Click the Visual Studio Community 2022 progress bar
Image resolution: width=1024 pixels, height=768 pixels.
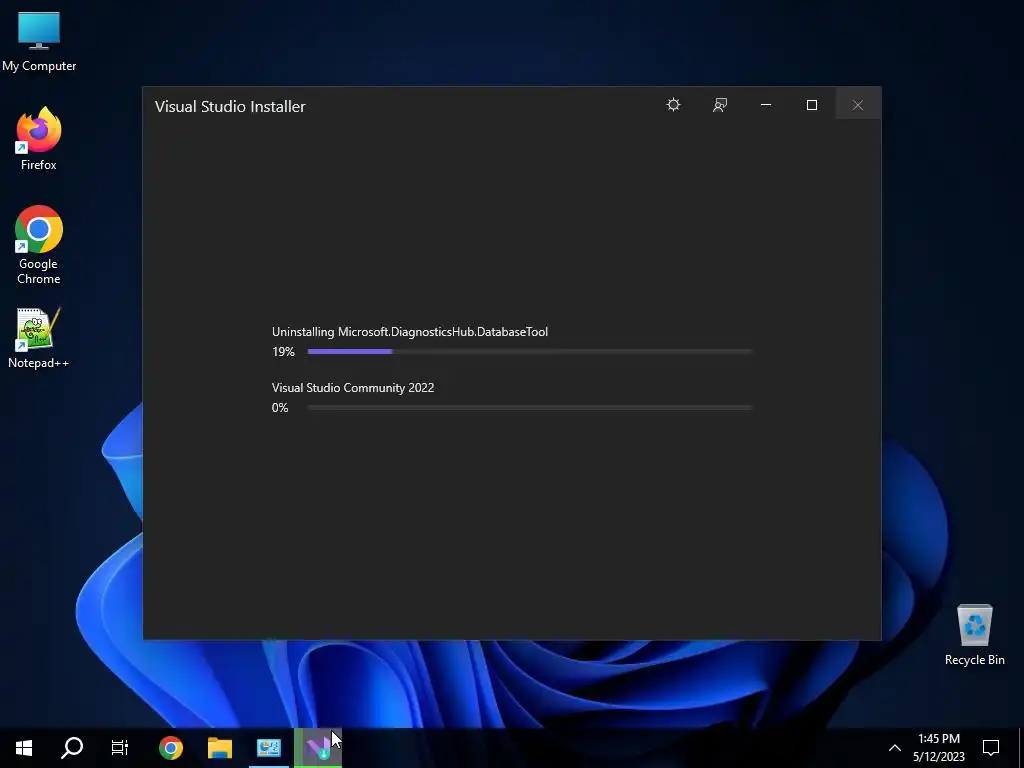[530, 408]
